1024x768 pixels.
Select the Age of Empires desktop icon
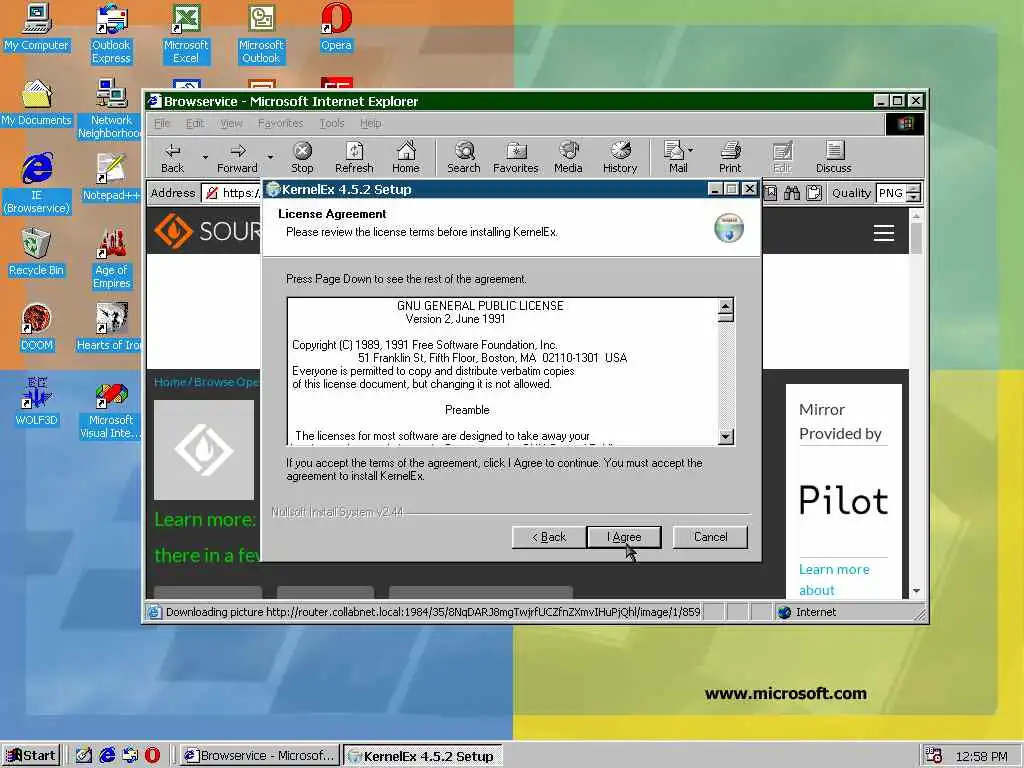[112, 259]
